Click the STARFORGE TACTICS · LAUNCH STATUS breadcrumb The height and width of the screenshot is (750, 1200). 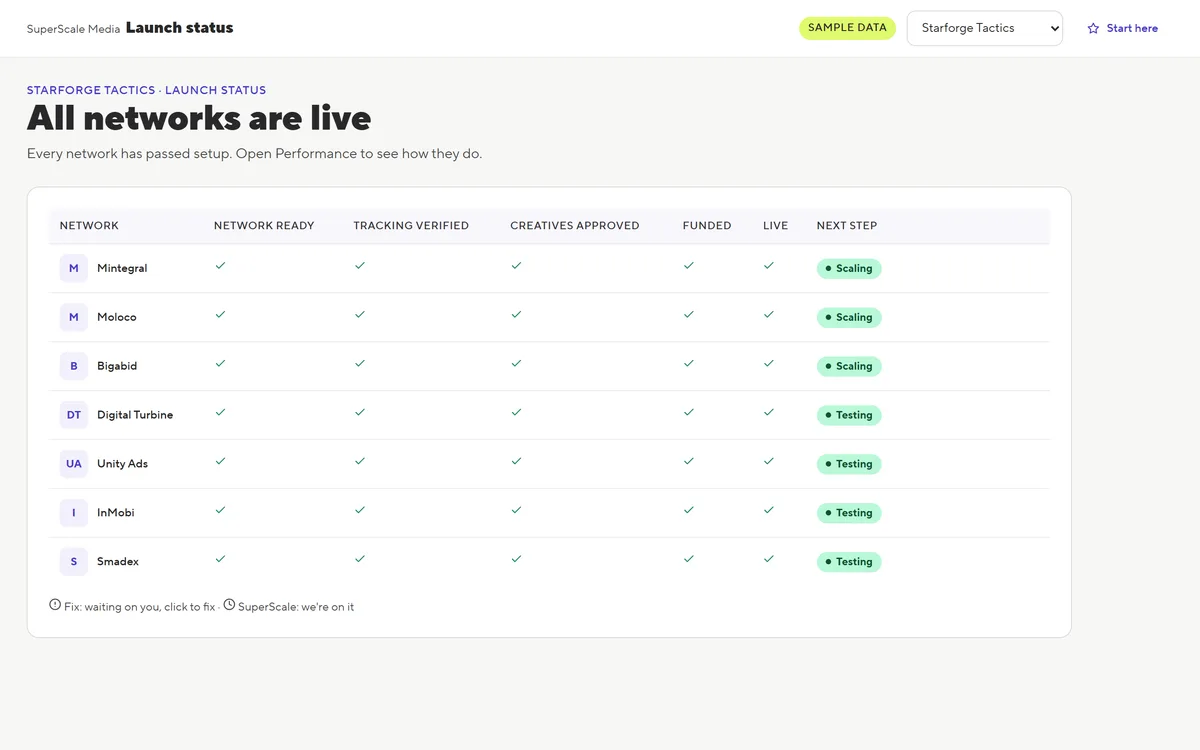click(146, 90)
